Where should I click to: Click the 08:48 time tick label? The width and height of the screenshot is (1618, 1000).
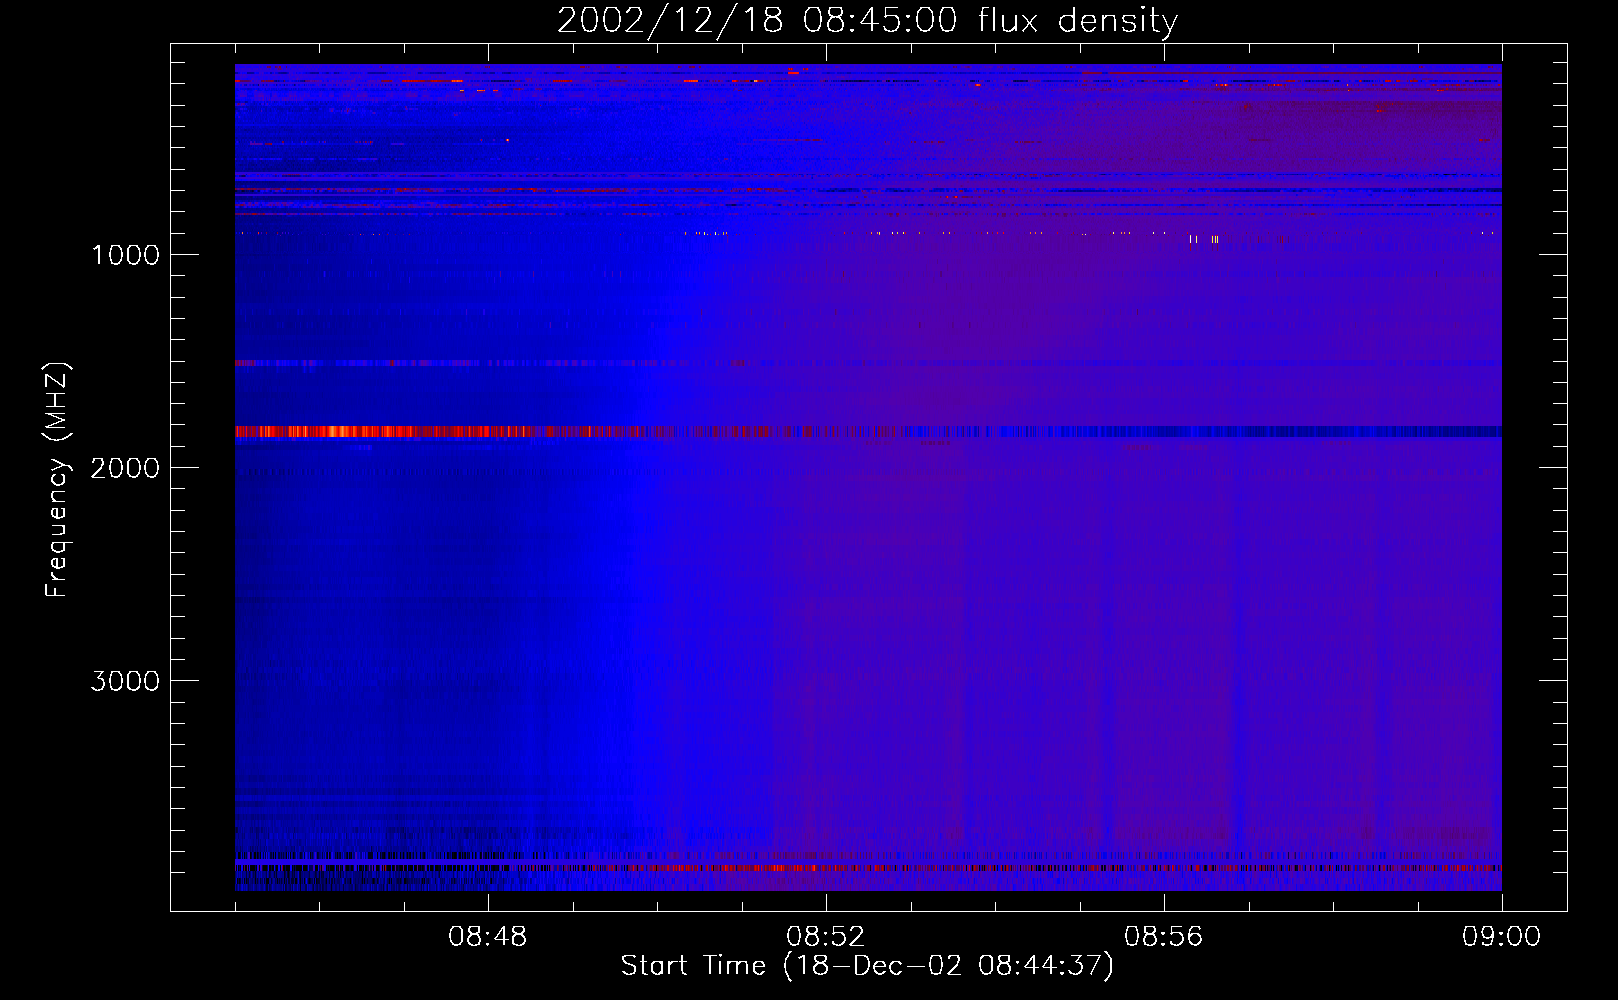[487, 937]
